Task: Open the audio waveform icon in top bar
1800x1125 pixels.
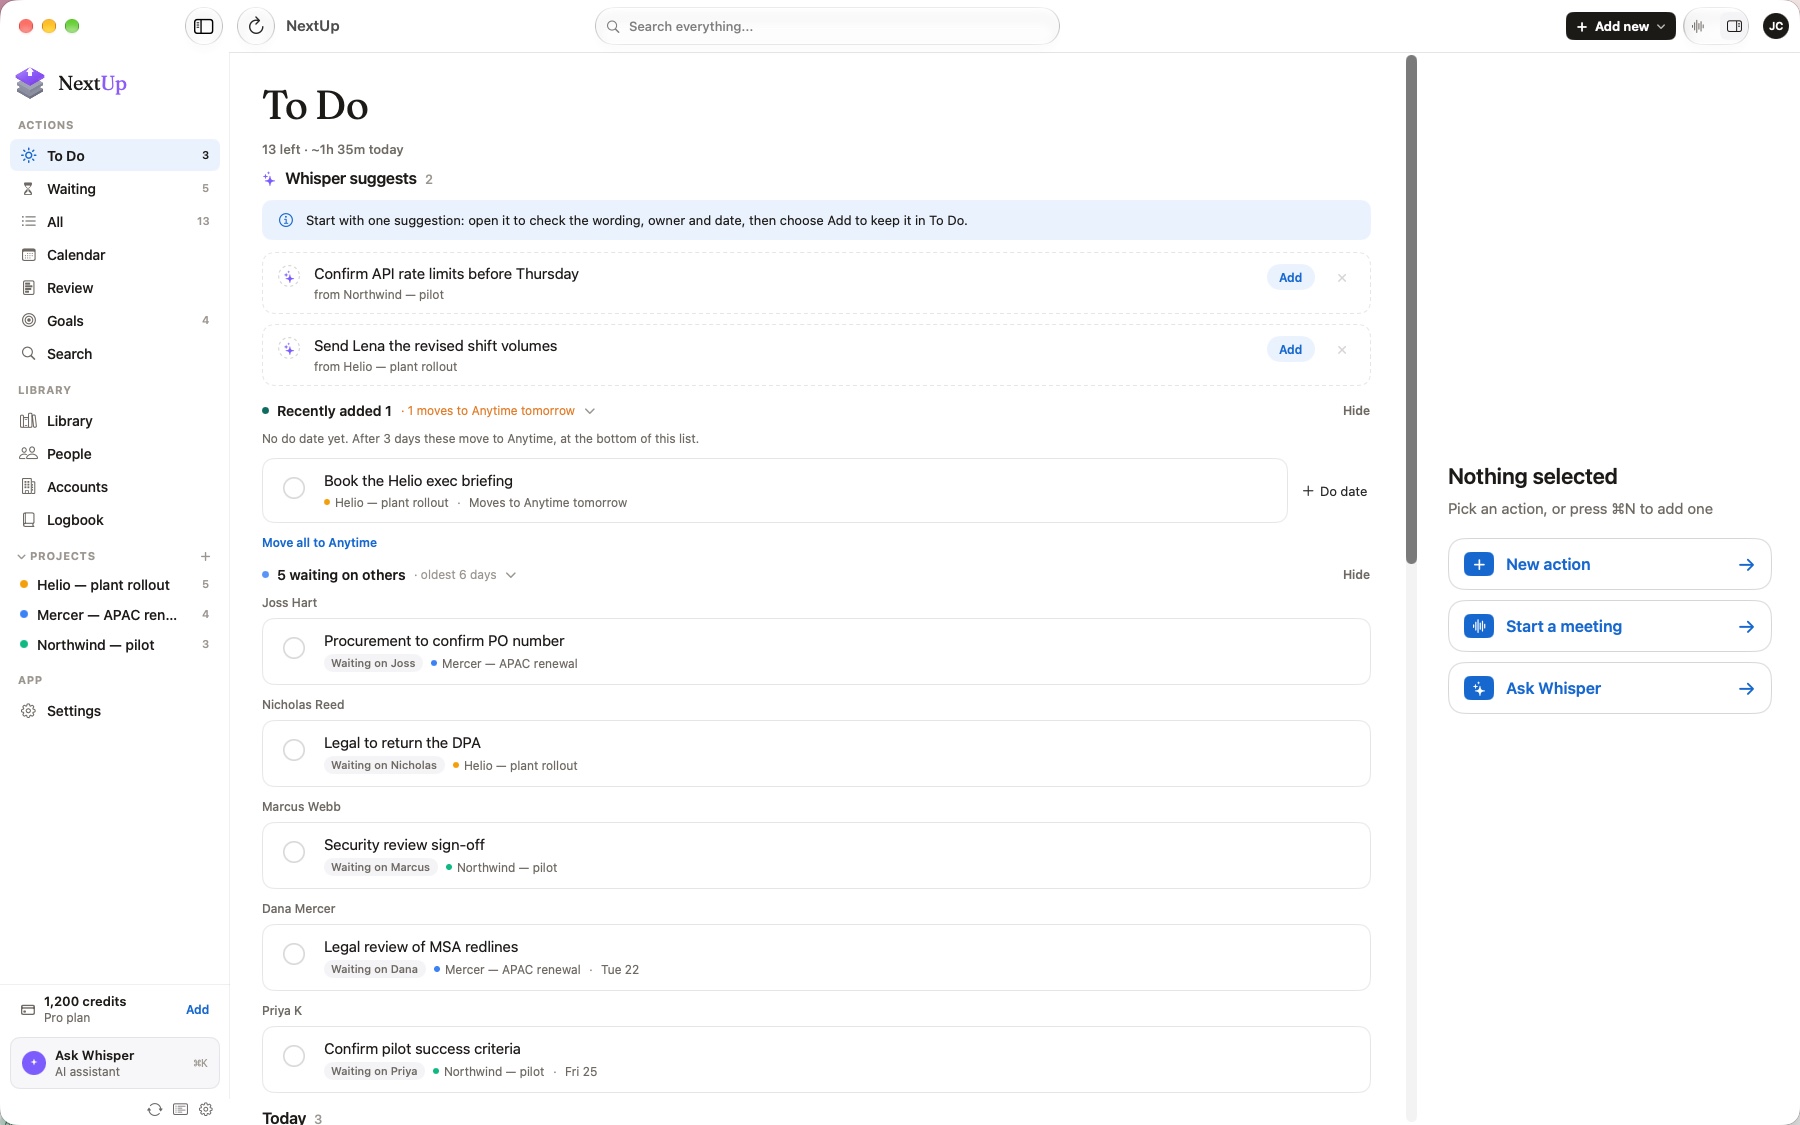Action: pos(1698,26)
